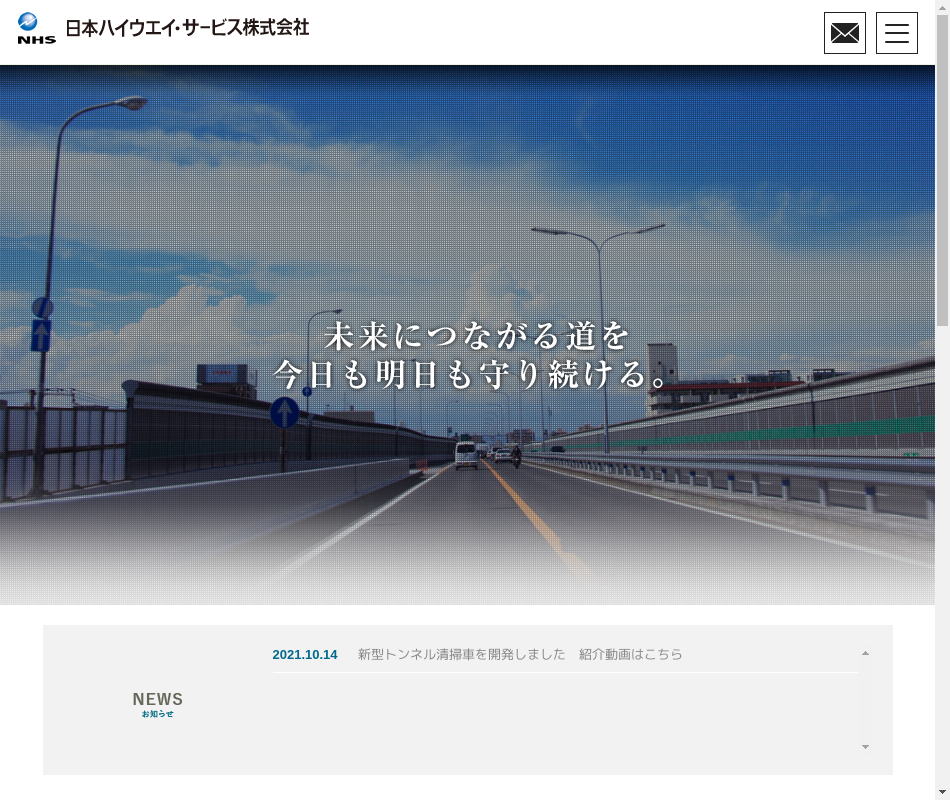Open the mail contact envelope icon

pyautogui.click(x=845, y=33)
